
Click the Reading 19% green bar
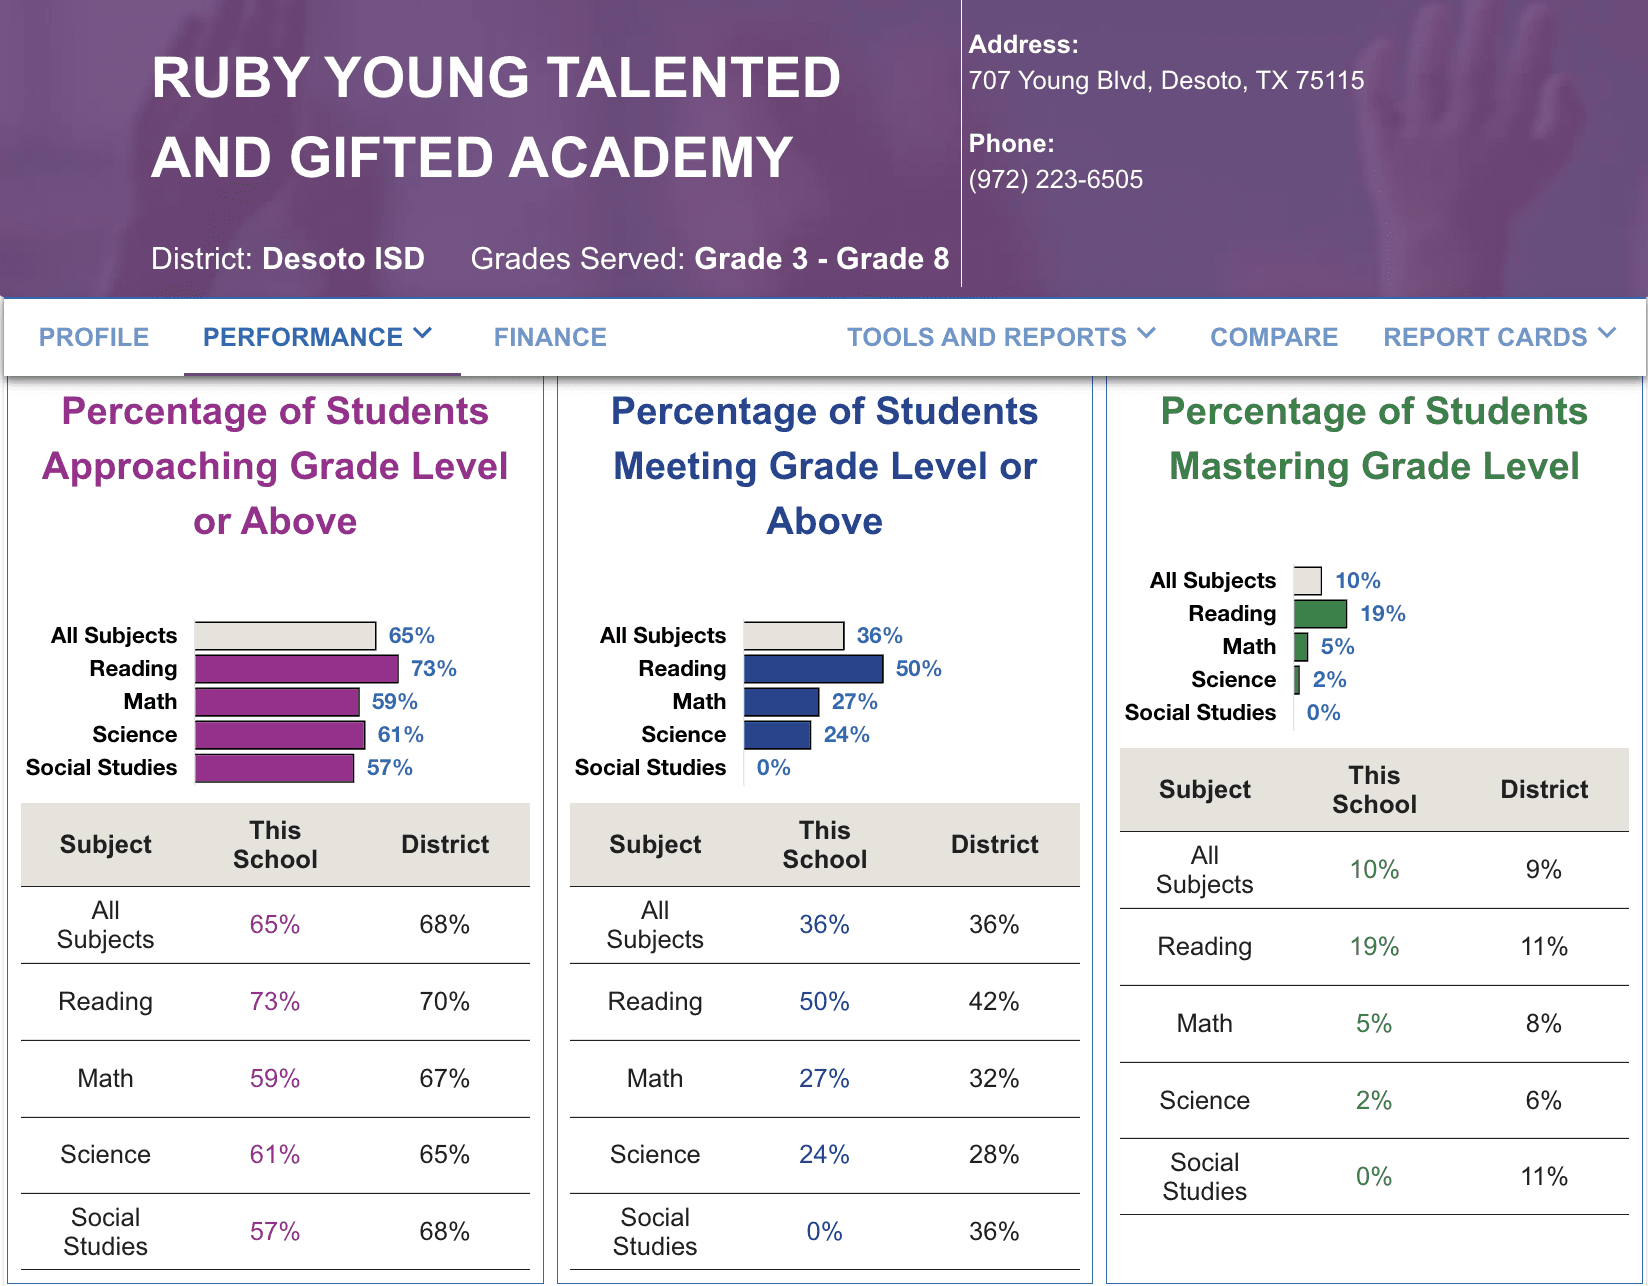(1320, 614)
